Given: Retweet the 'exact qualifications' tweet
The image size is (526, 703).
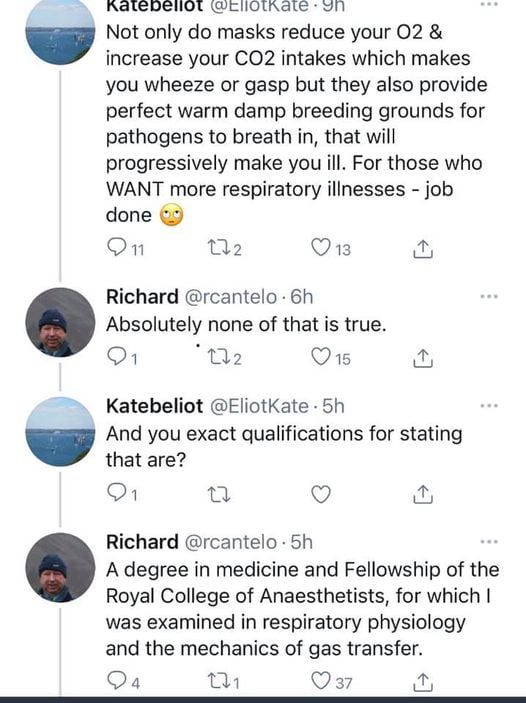Looking at the screenshot, I should [219, 495].
